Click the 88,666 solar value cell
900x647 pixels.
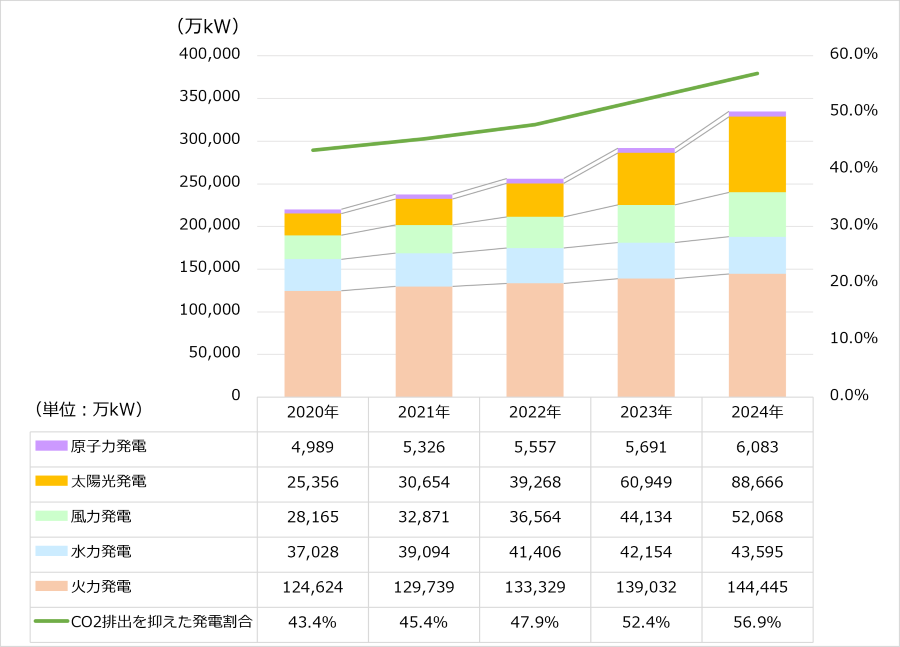click(757, 482)
